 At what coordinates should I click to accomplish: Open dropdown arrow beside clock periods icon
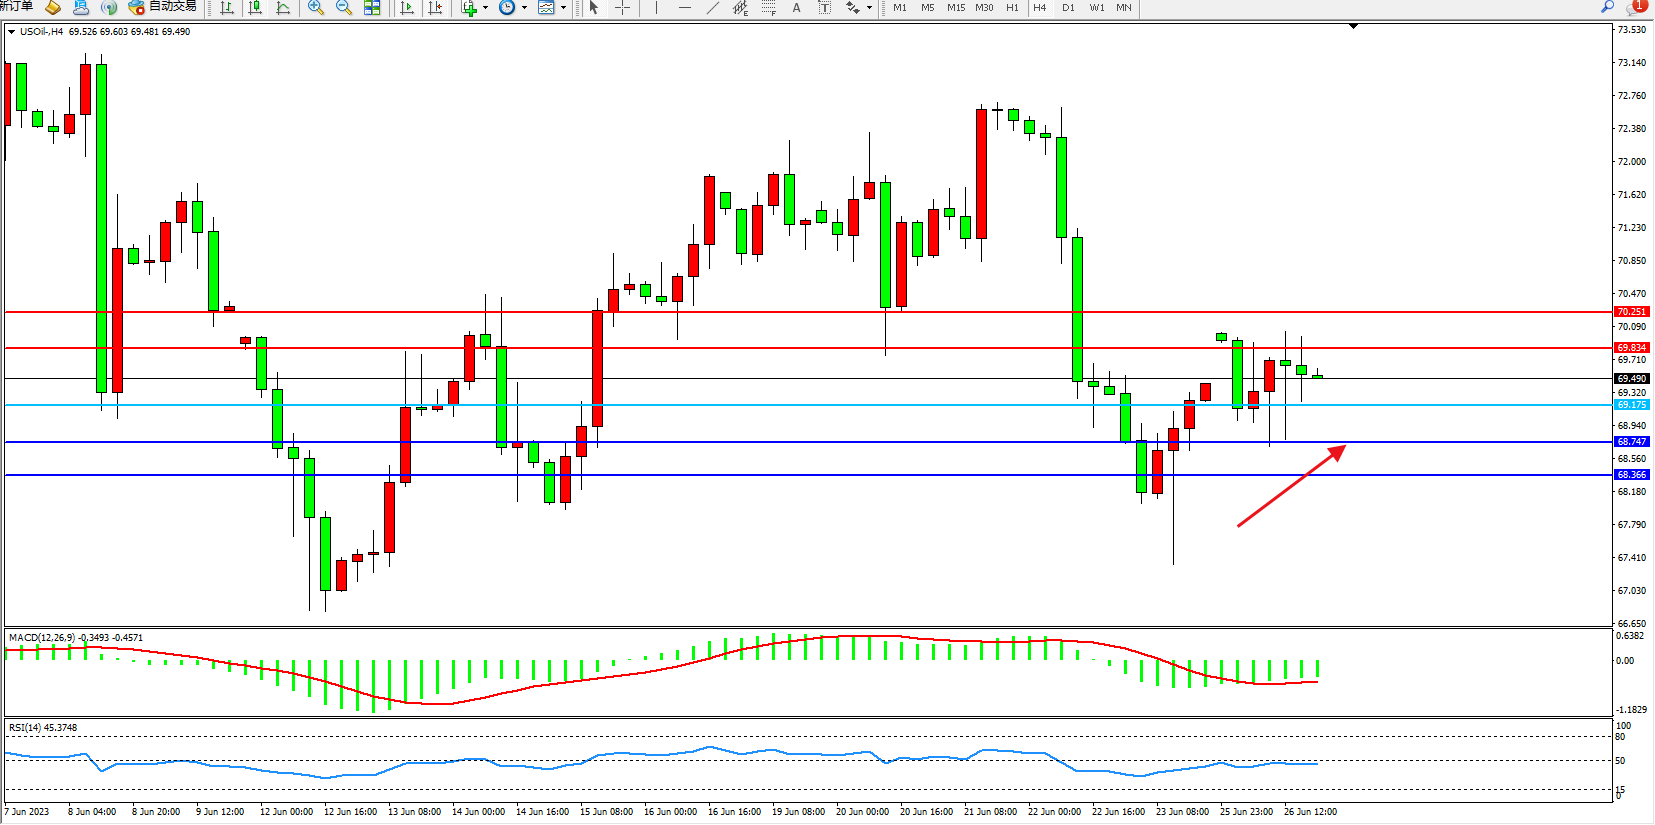coord(524,8)
